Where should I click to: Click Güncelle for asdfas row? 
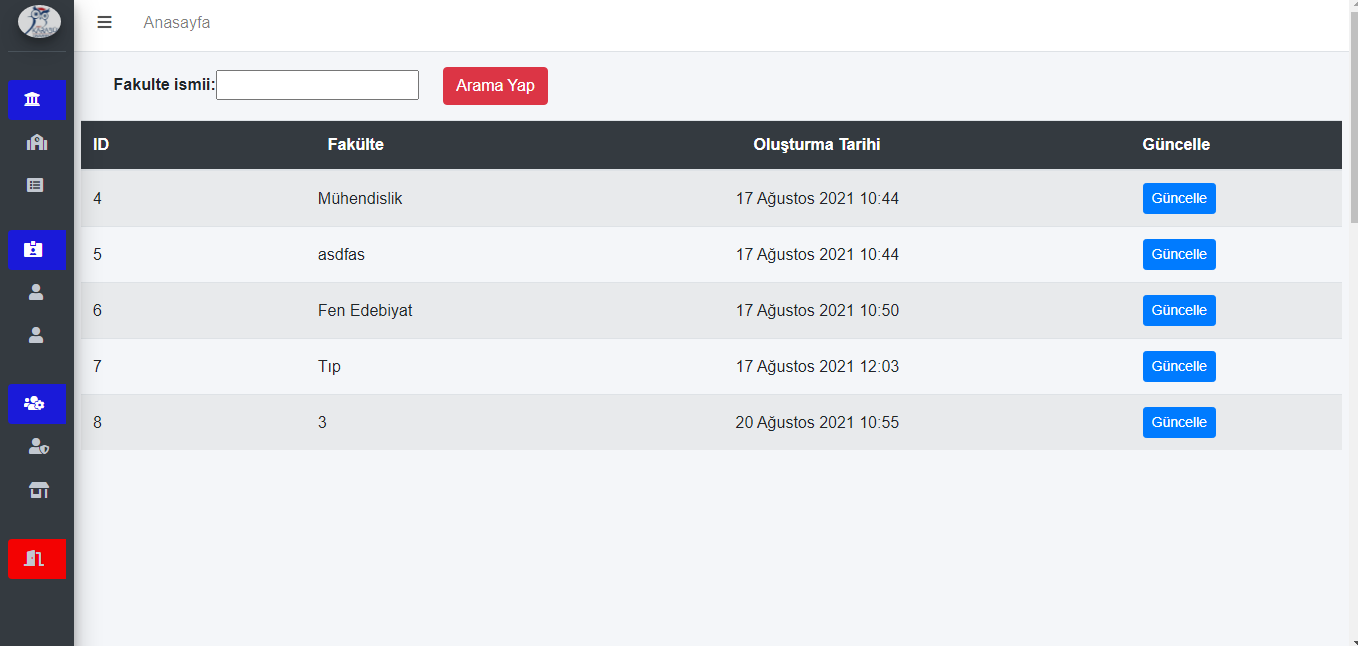tap(1179, 254)
